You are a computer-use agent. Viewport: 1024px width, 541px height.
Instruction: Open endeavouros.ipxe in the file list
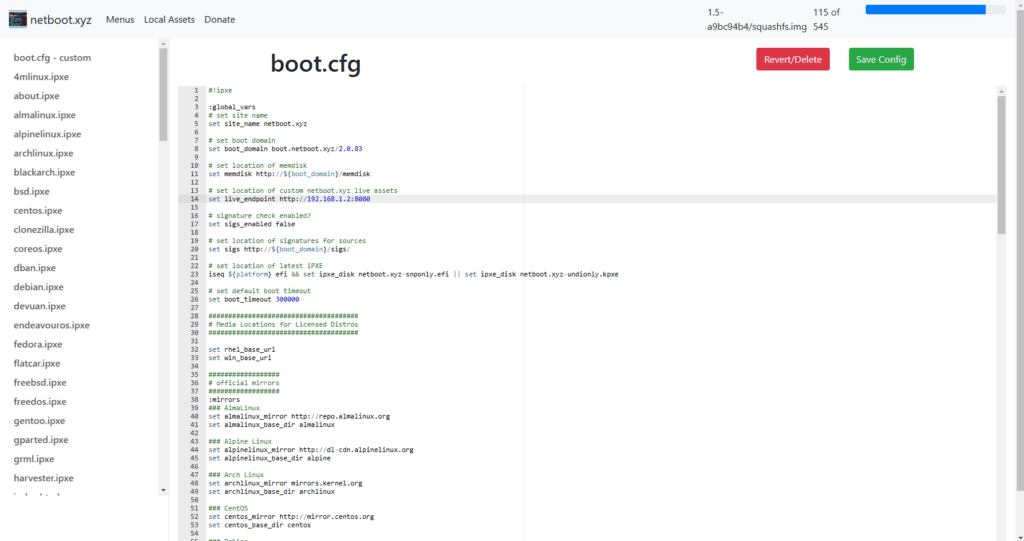52,325
